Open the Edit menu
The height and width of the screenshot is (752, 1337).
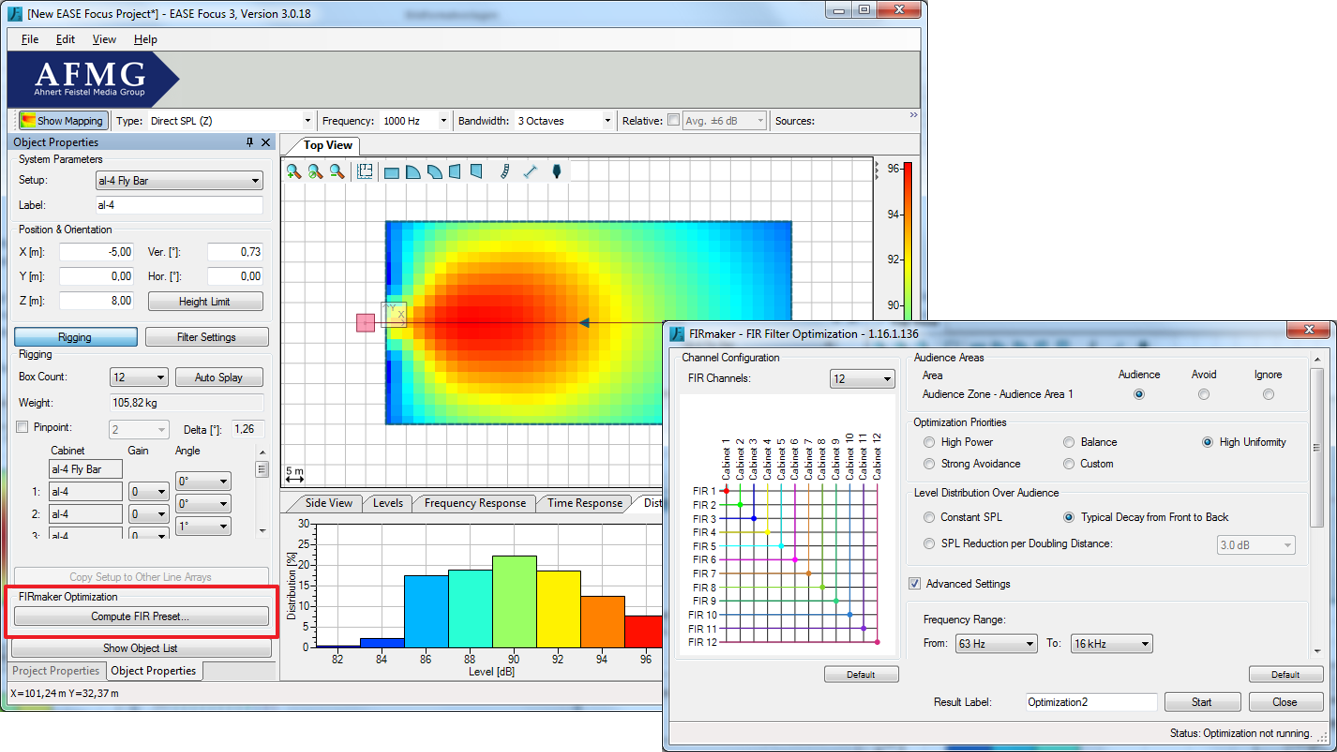click(x=65, y=39)
